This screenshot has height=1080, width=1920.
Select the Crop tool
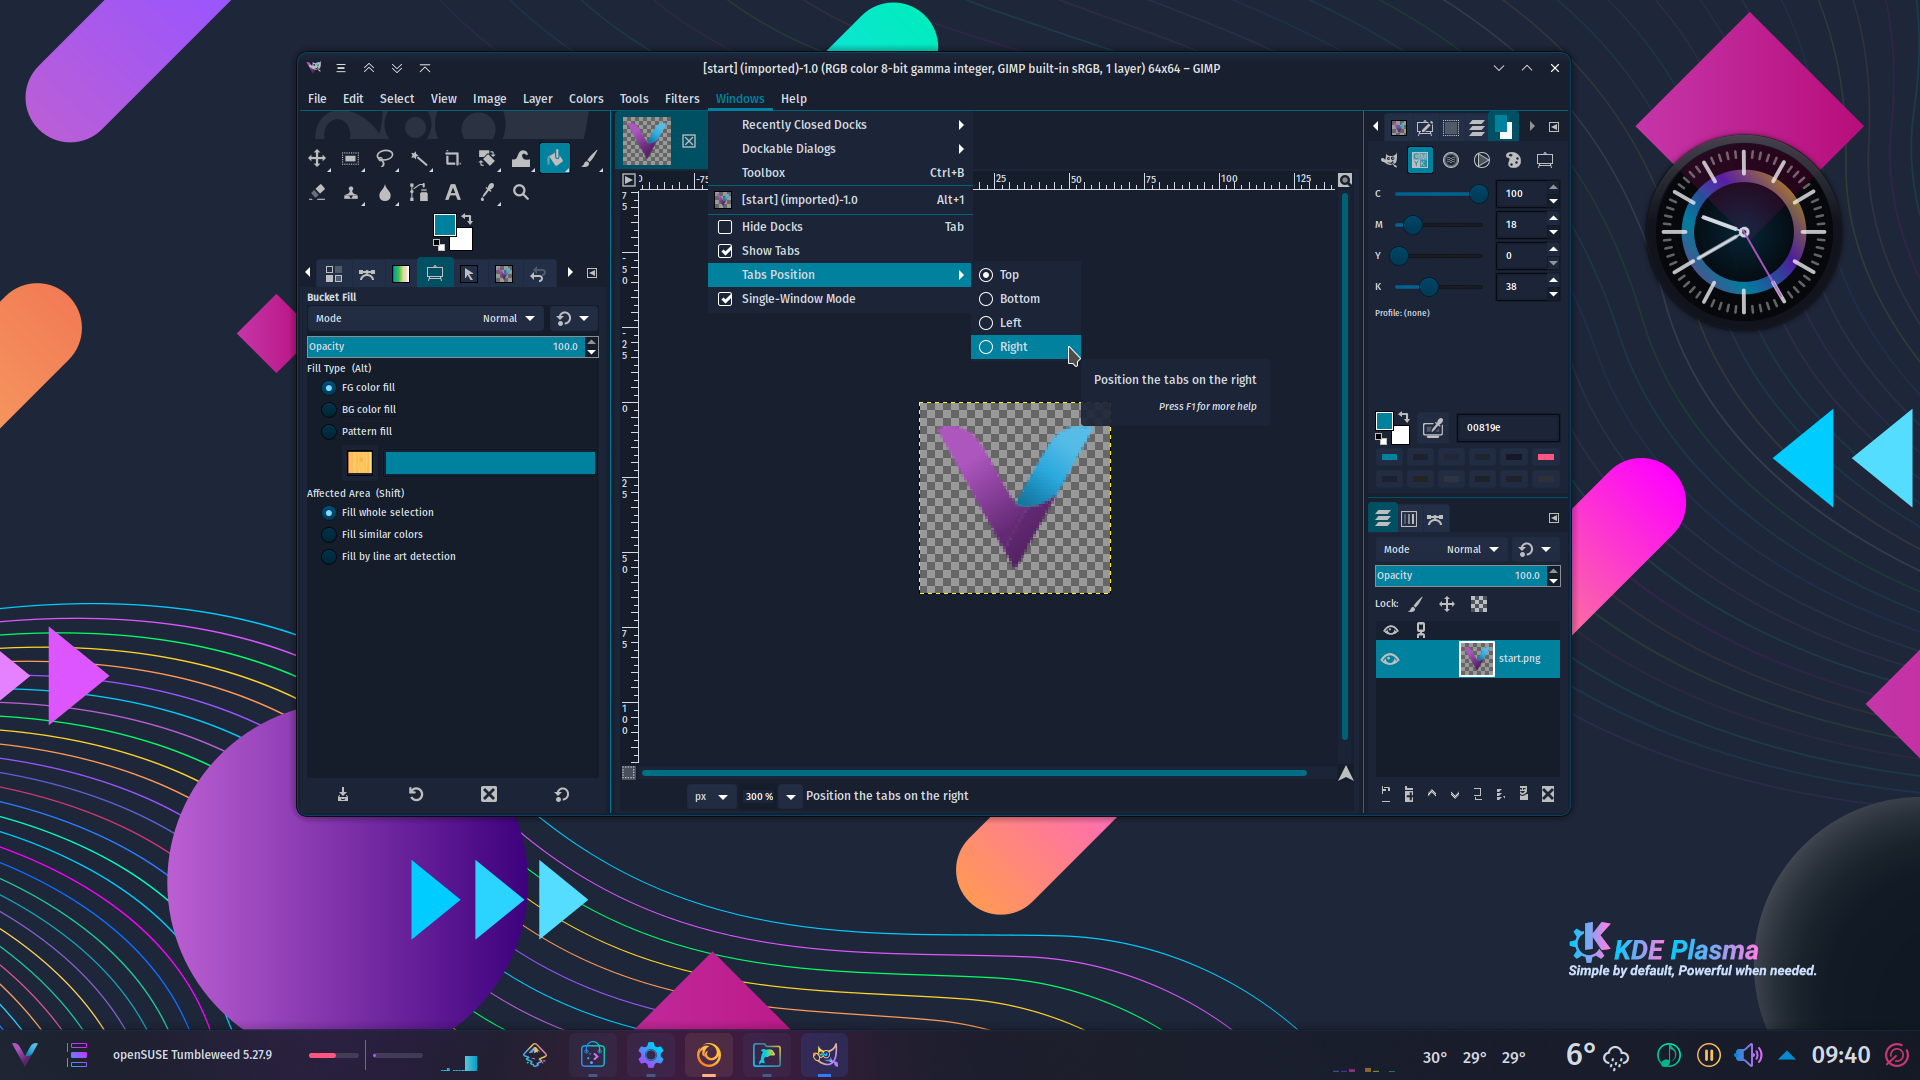click(x=453, y=158)
